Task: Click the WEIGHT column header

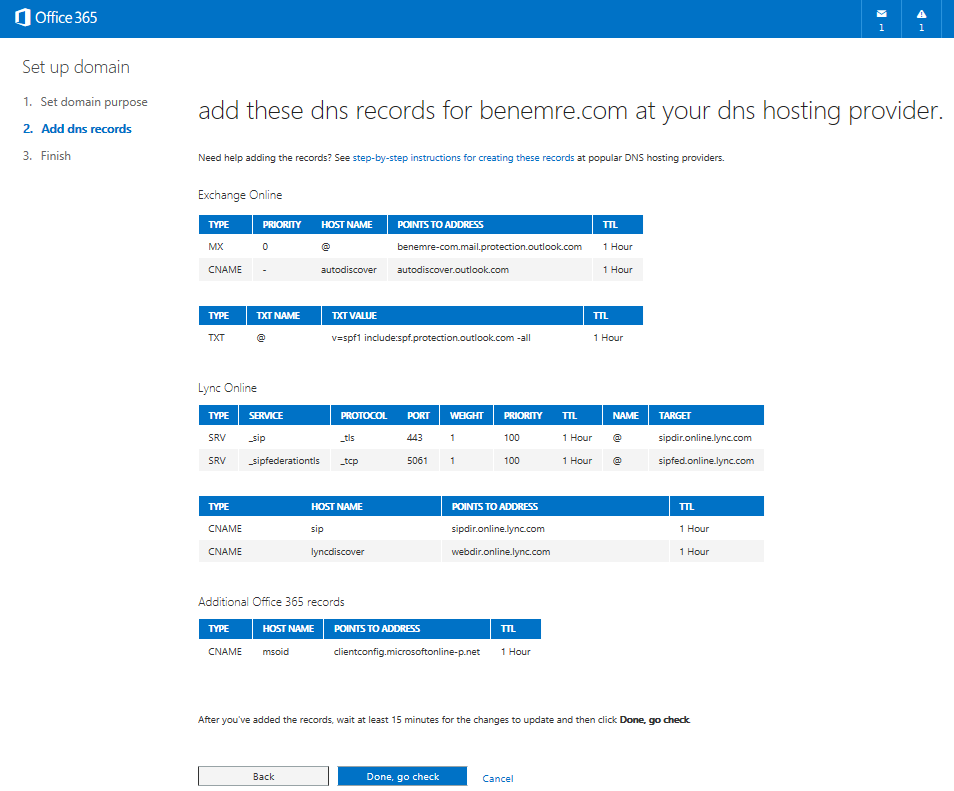Action: click(x=466, y=416)
